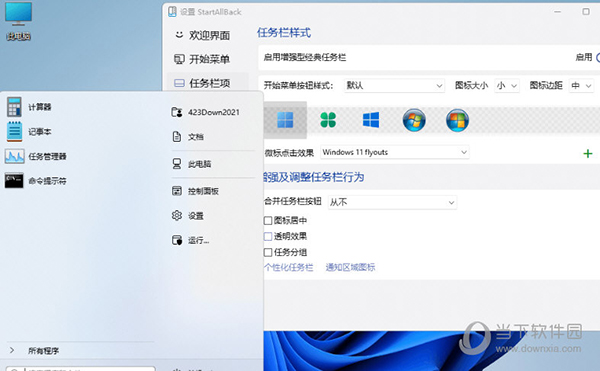
Task: Open Task Manager (任务管理器) entry
Action: [36, 156]
